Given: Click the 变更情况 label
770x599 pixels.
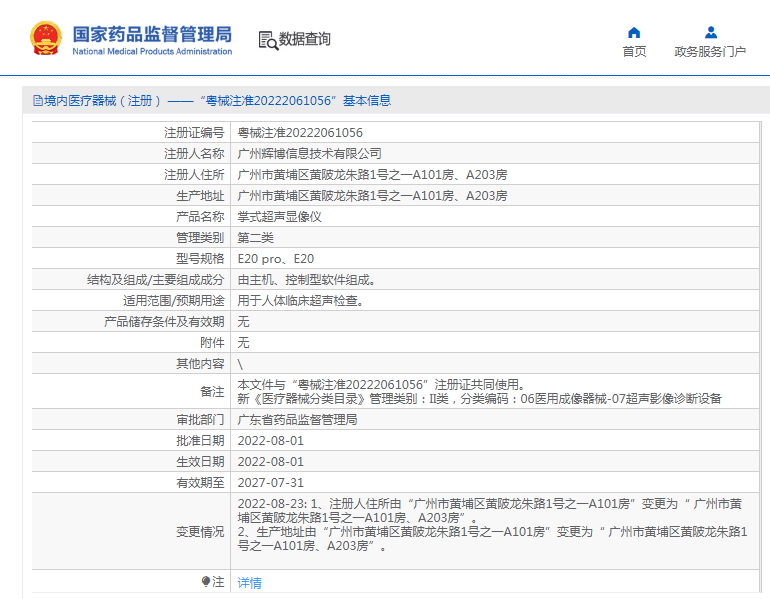Looking at the screenshot, I should point(200,532).
